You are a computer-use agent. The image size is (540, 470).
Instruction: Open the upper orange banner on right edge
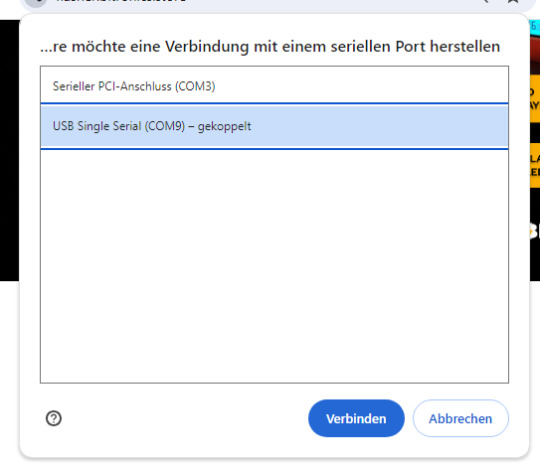click(x=535, y=98)
